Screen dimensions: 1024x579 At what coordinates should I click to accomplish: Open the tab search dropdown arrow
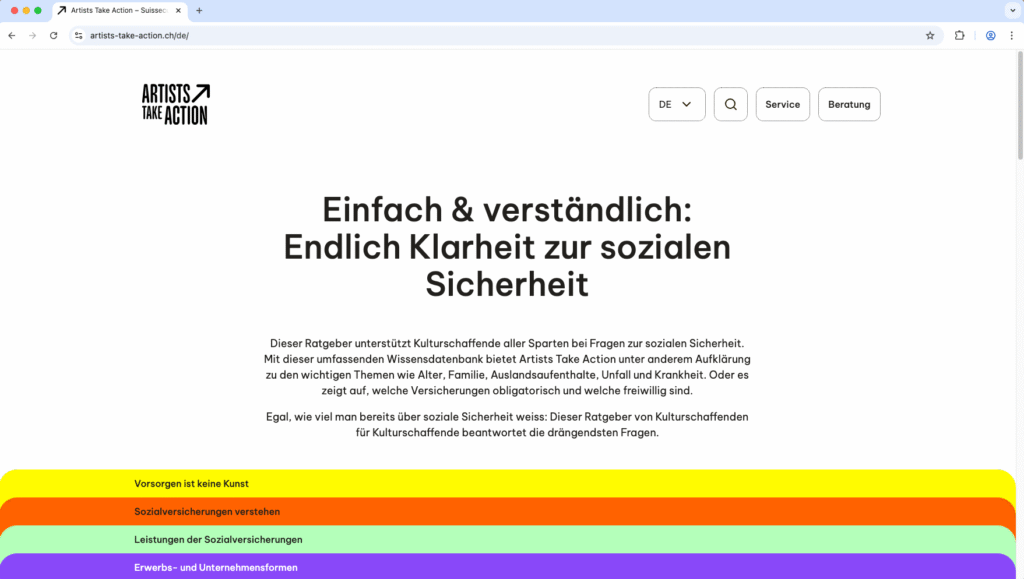[1009, 10]
